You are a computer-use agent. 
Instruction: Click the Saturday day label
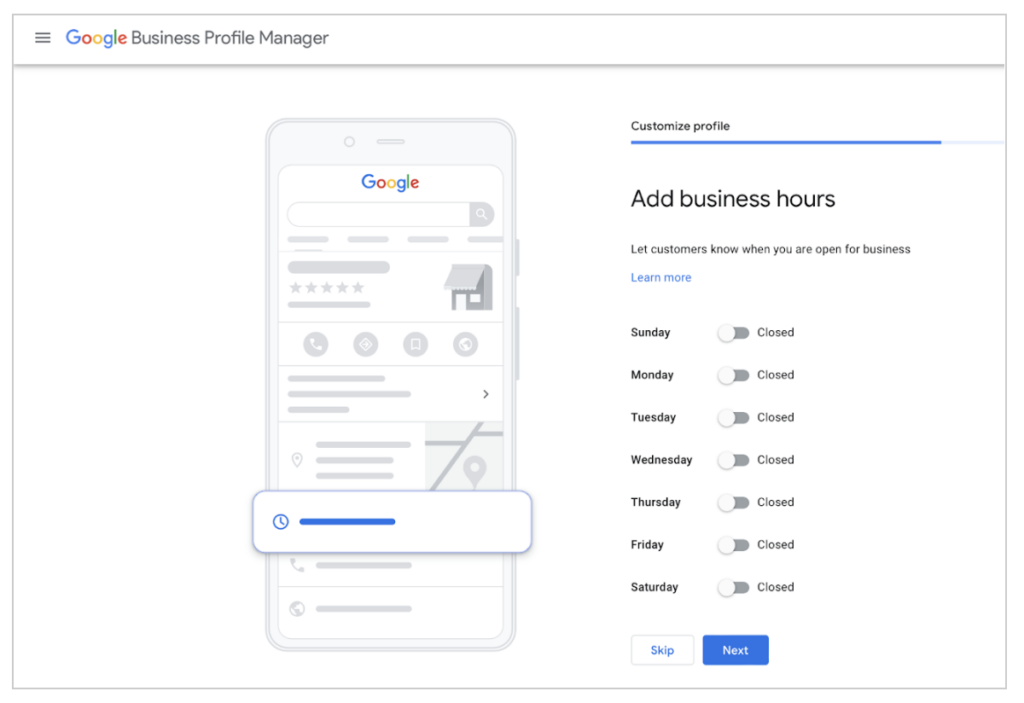654,587
